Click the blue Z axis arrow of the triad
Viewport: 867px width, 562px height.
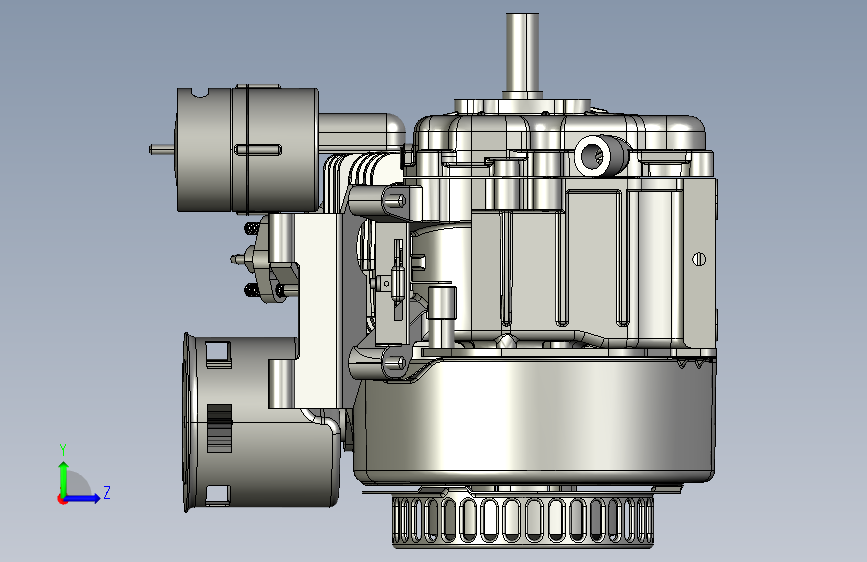pos(82,498)
